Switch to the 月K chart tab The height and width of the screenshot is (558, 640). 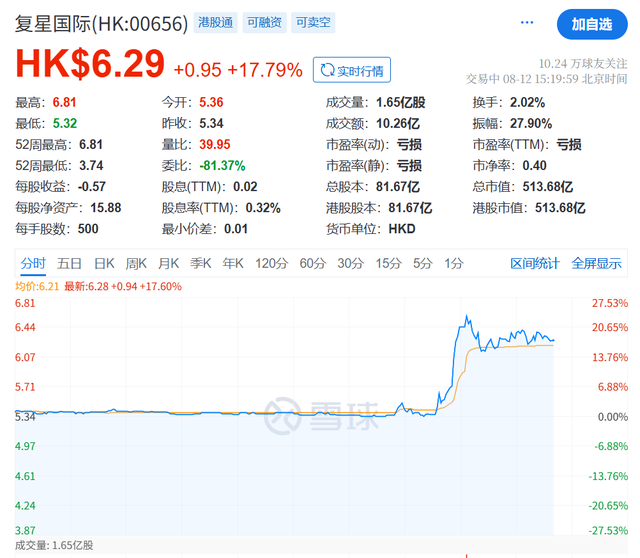click(x=169, y=263)
